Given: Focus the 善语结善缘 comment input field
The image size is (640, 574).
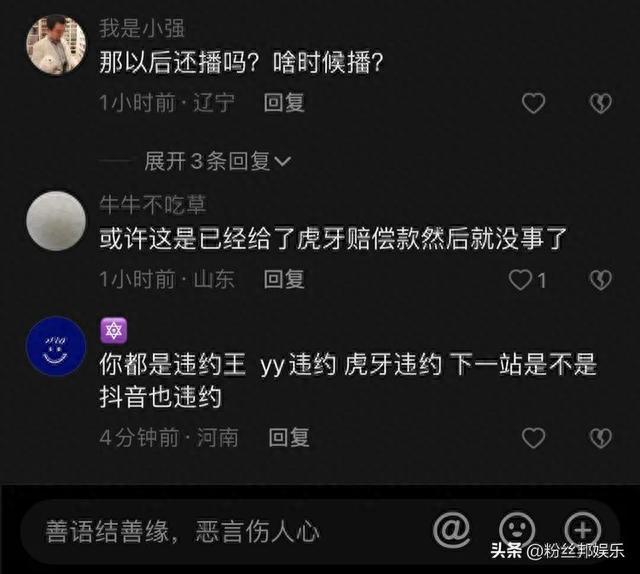Looking at the screenshot, I should click(229, 531).
